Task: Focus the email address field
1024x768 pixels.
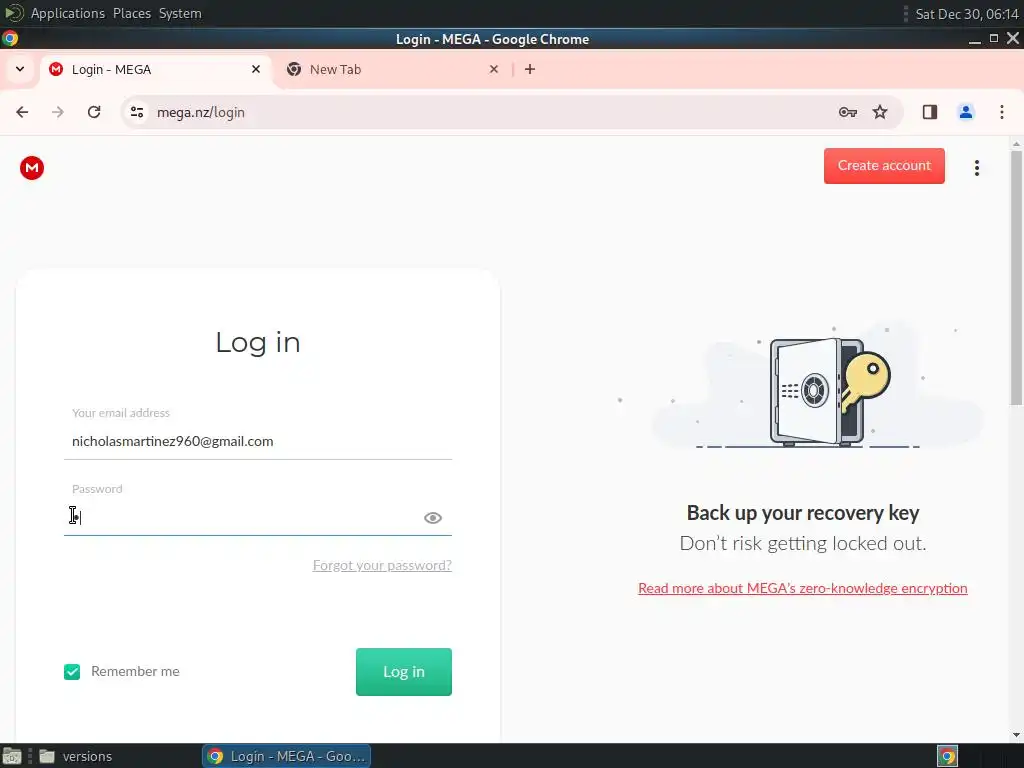Action: (257, 441)
